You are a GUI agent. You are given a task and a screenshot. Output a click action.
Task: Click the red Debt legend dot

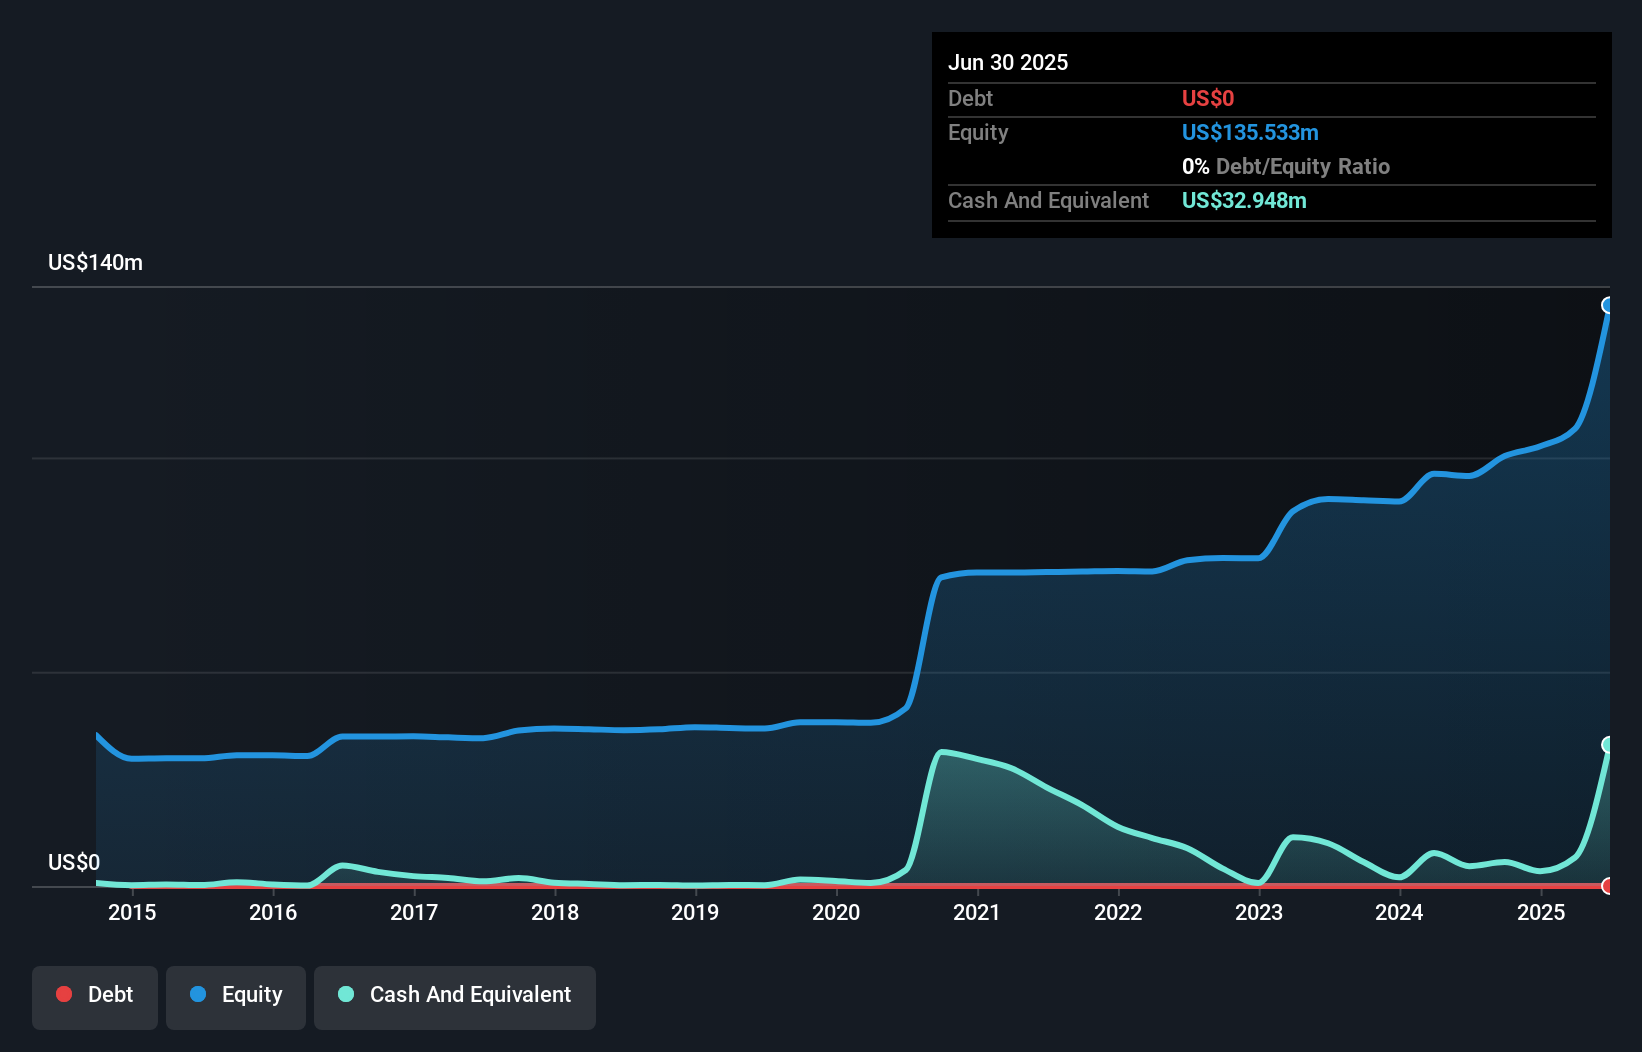click(64, 994)
